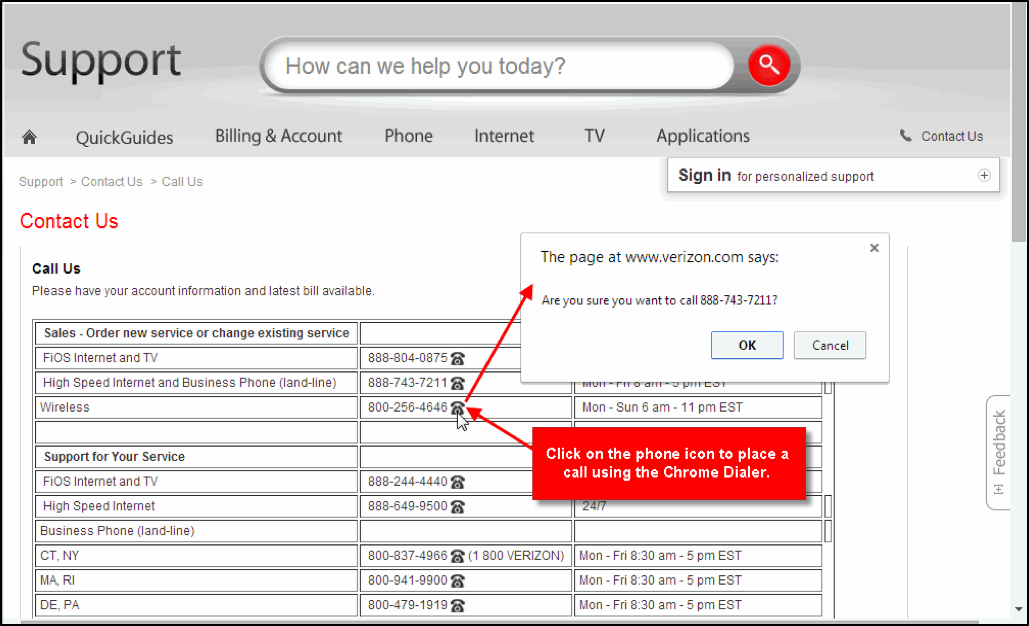Click the phone icon beside 800-479-1919
Viewport: 1029px width, 626px height.
click(x=457, y=606)
